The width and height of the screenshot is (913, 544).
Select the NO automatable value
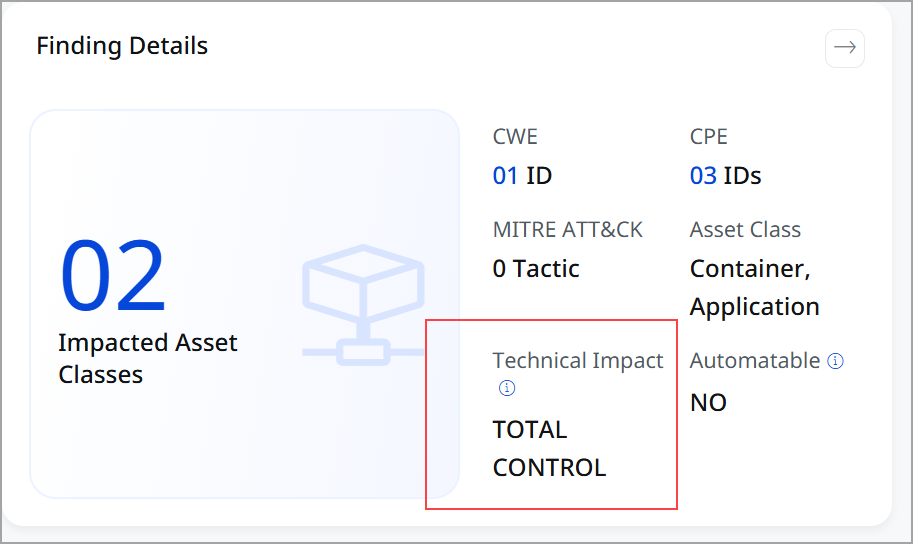coord(708,402)
